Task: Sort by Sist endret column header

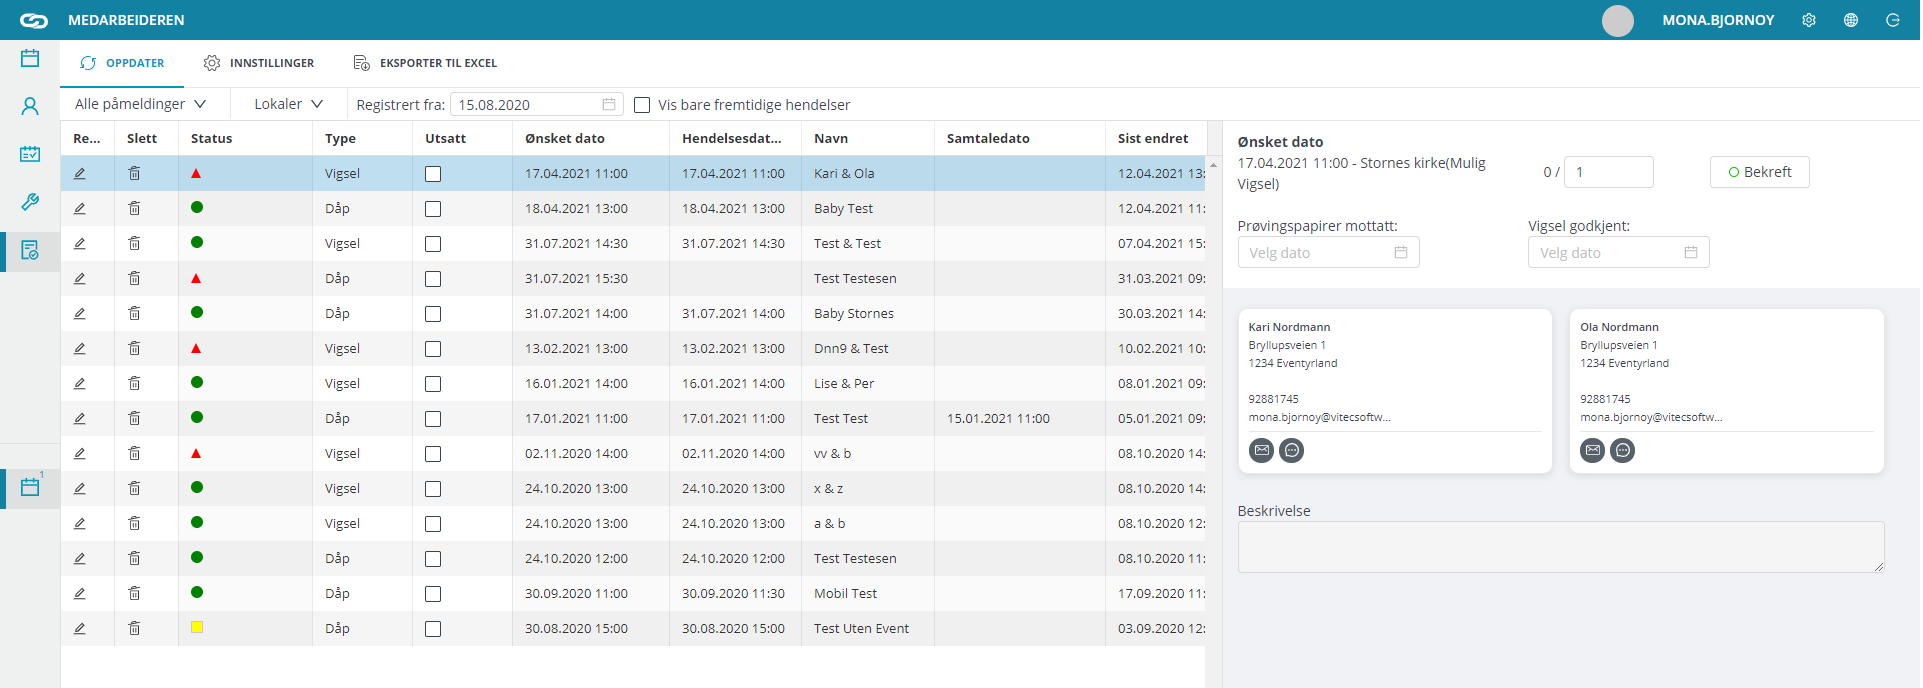Action: [1155, 139]
